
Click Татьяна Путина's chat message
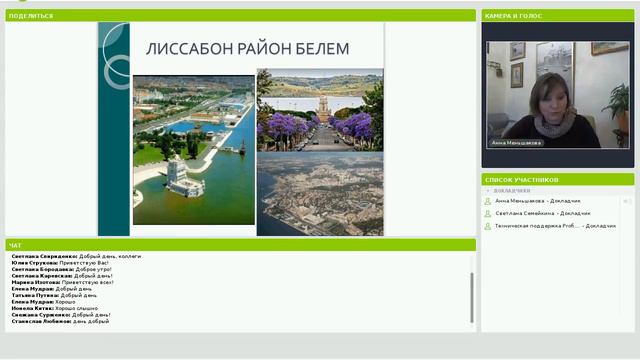(54, 295)
